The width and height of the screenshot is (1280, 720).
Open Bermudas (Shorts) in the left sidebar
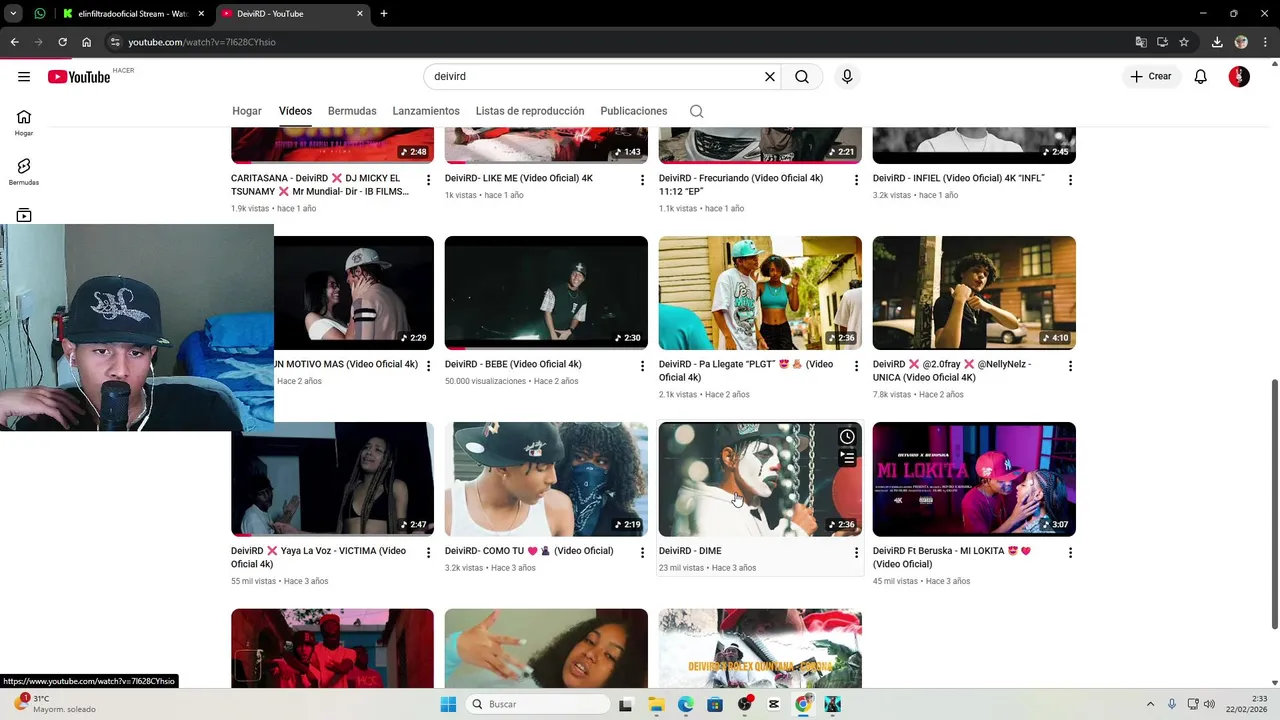tap(24, 172)
